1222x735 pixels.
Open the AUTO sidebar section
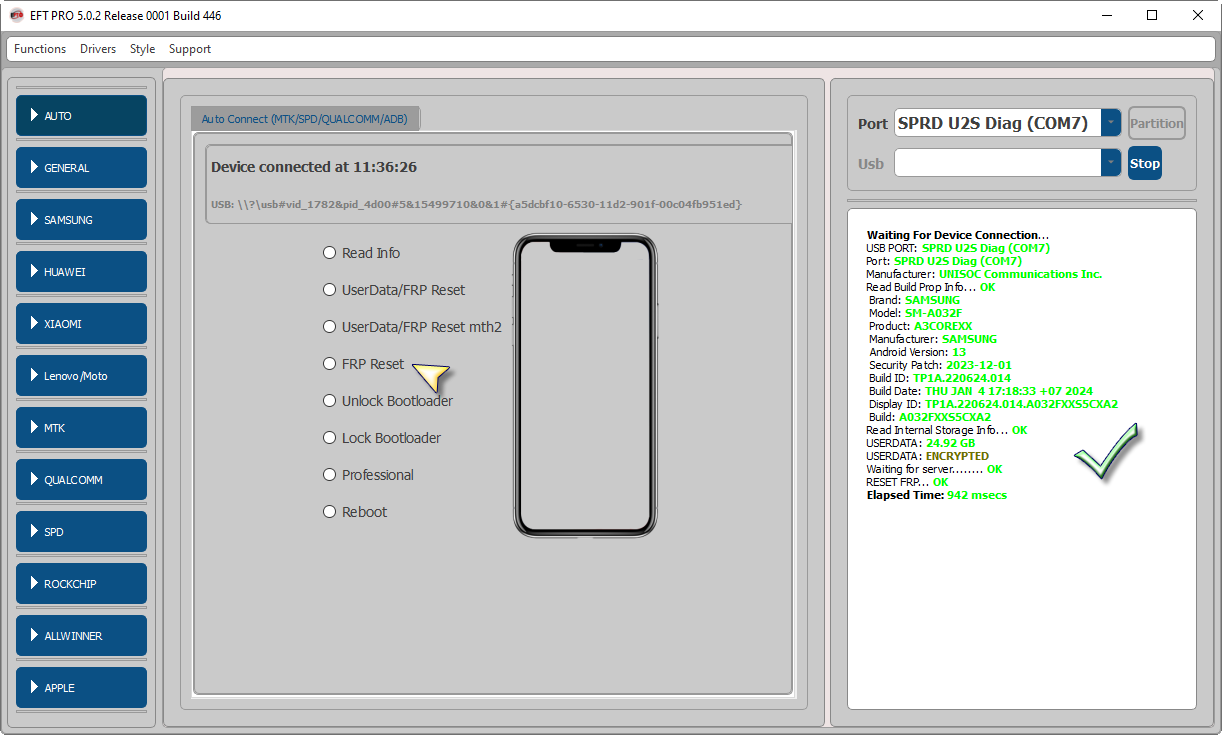coord(81,116)
